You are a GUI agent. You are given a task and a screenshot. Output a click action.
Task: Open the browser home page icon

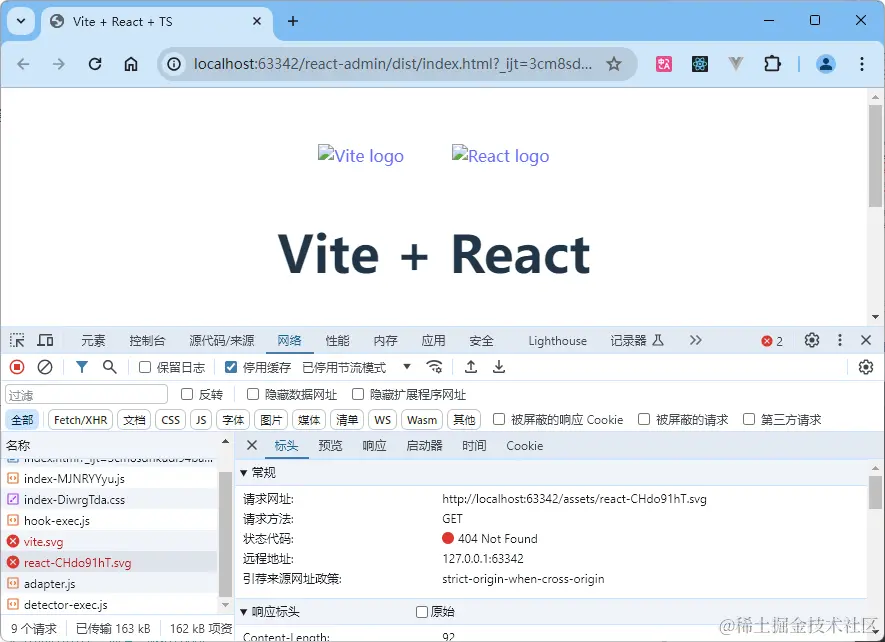coord(131,64)
